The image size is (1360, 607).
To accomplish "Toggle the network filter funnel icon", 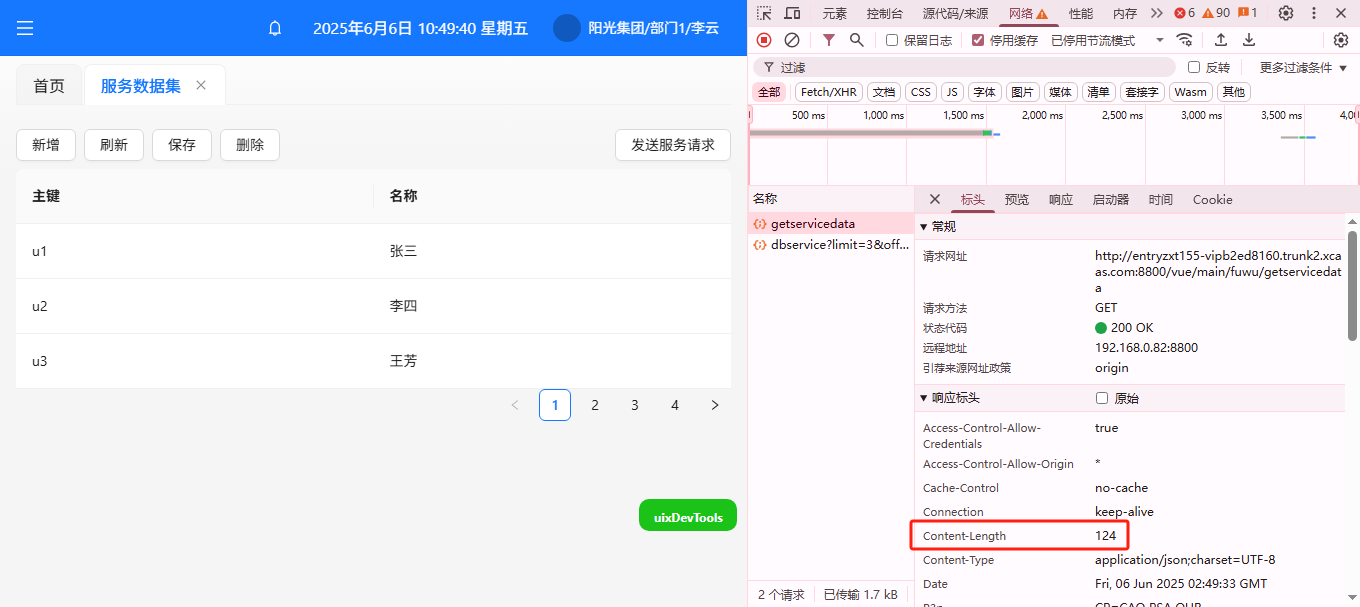I will coord(829,40).
